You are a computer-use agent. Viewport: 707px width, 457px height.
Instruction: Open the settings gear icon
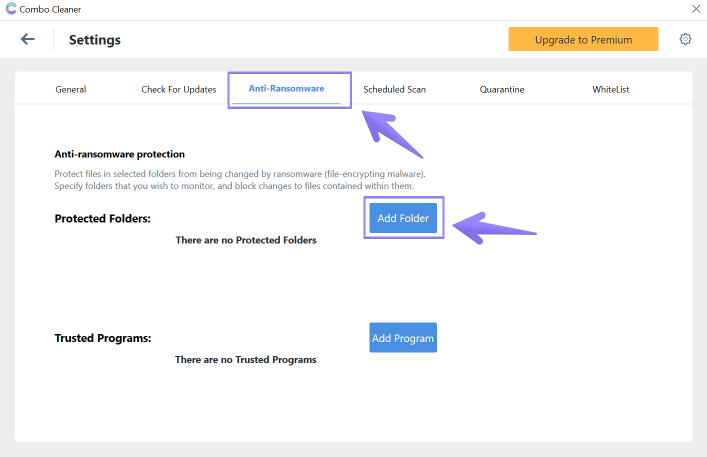[685, 39]
